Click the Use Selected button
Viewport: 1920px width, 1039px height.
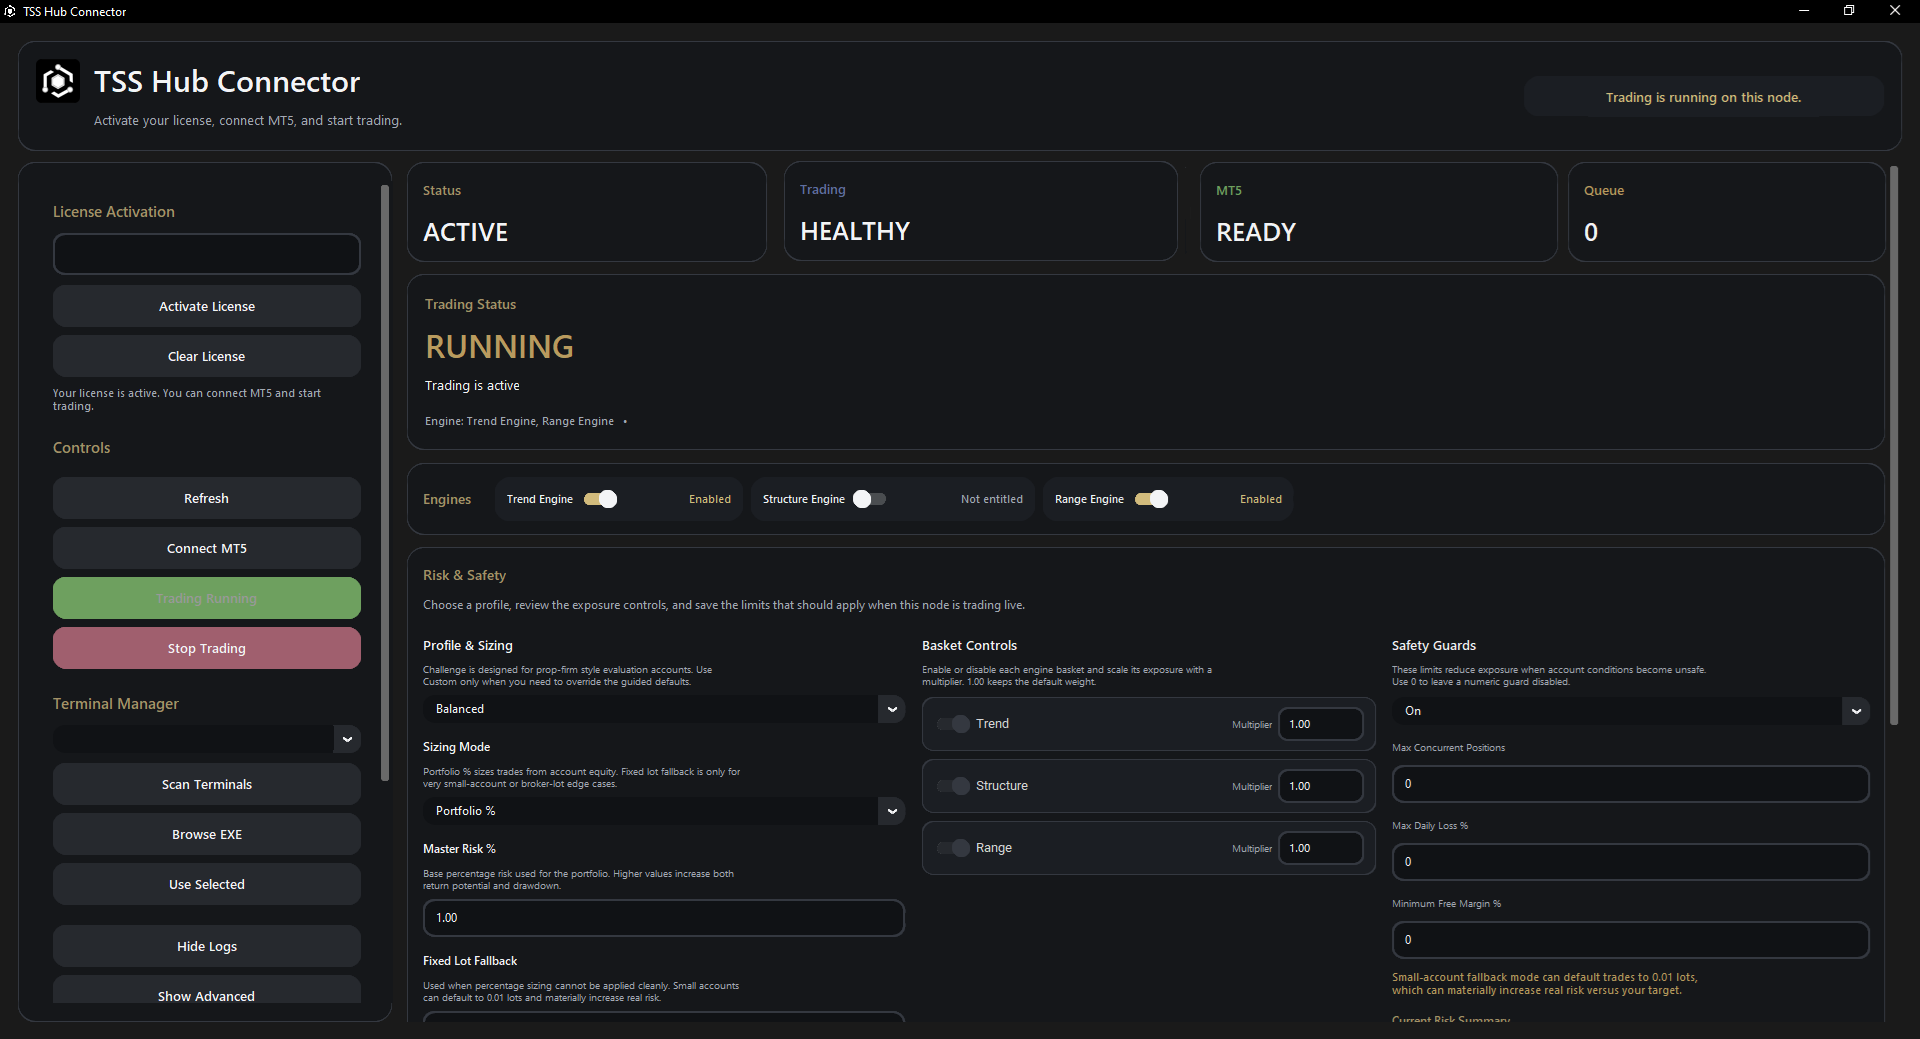(x=207, y=884)
